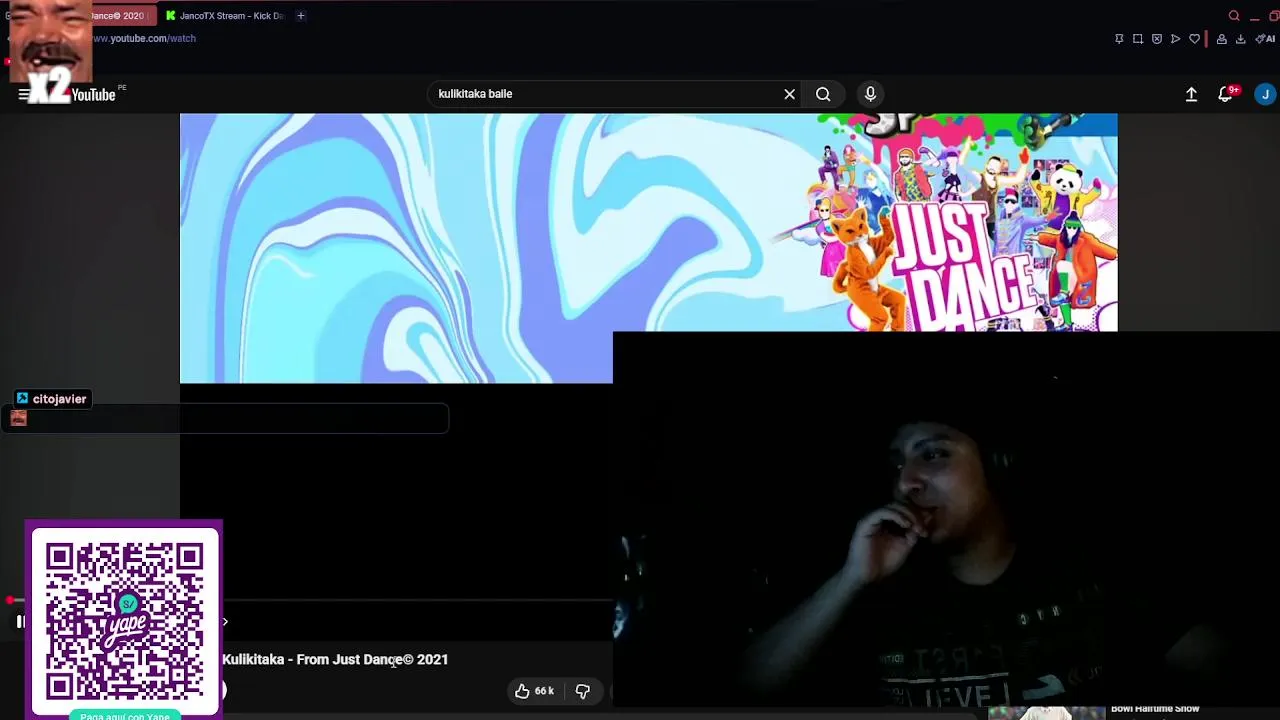The height and width of the screenshot is (720, 1280).
Task: Open browser bookmarks heart icon
Action: click(x=1194, y=39)
